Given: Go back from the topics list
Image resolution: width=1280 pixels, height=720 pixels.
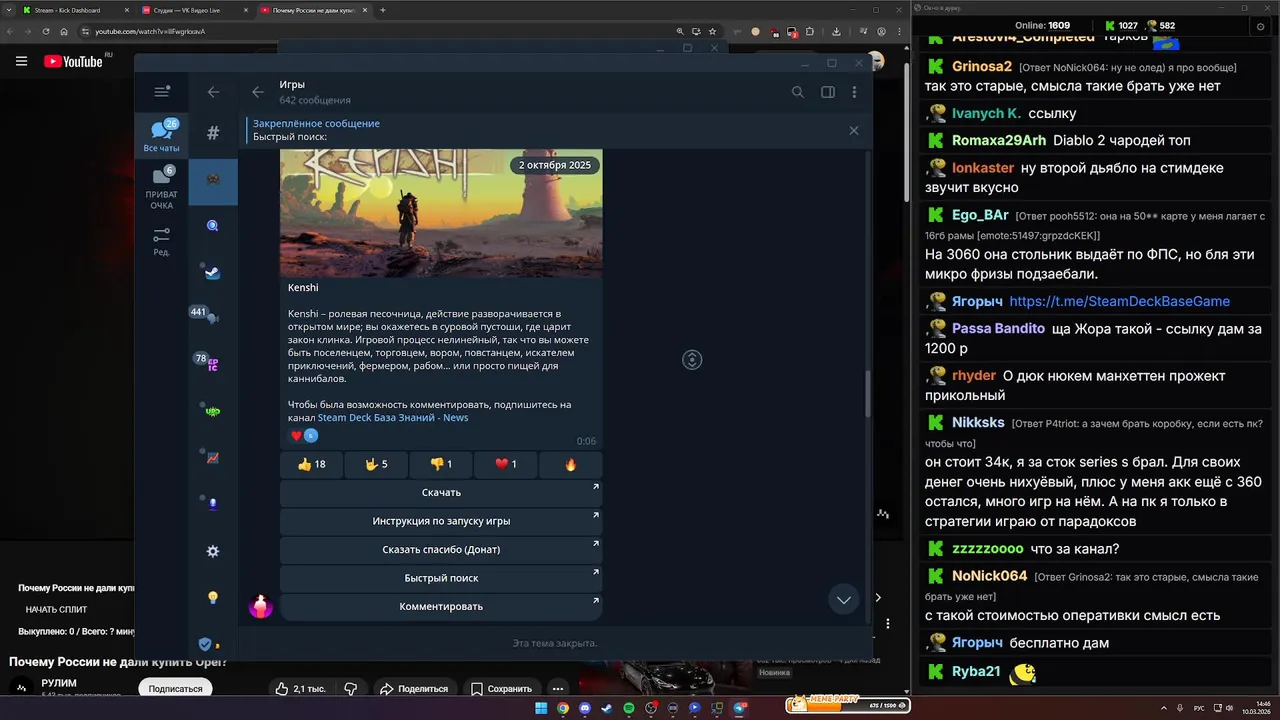Looking at the screenshot, I should 213,92.
